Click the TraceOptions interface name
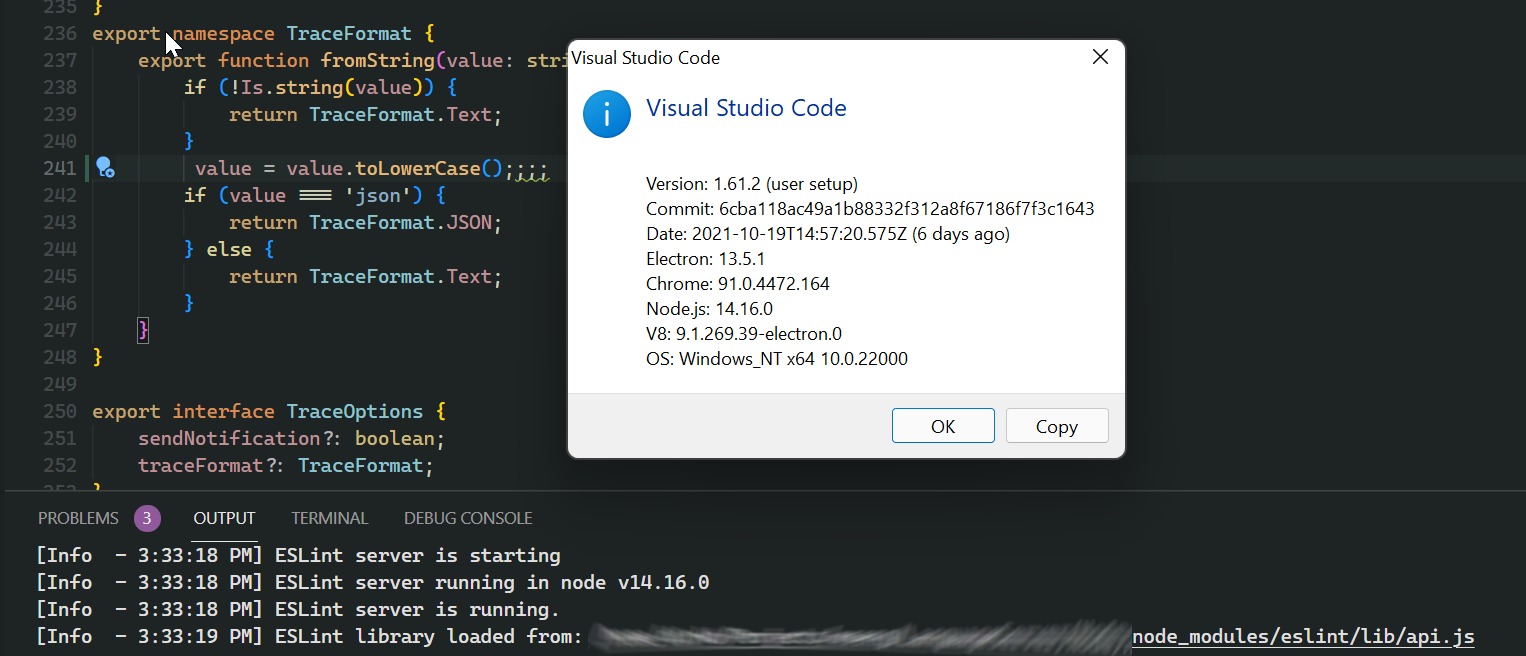This screenshot has height=656, width=1526. [354, 410]
